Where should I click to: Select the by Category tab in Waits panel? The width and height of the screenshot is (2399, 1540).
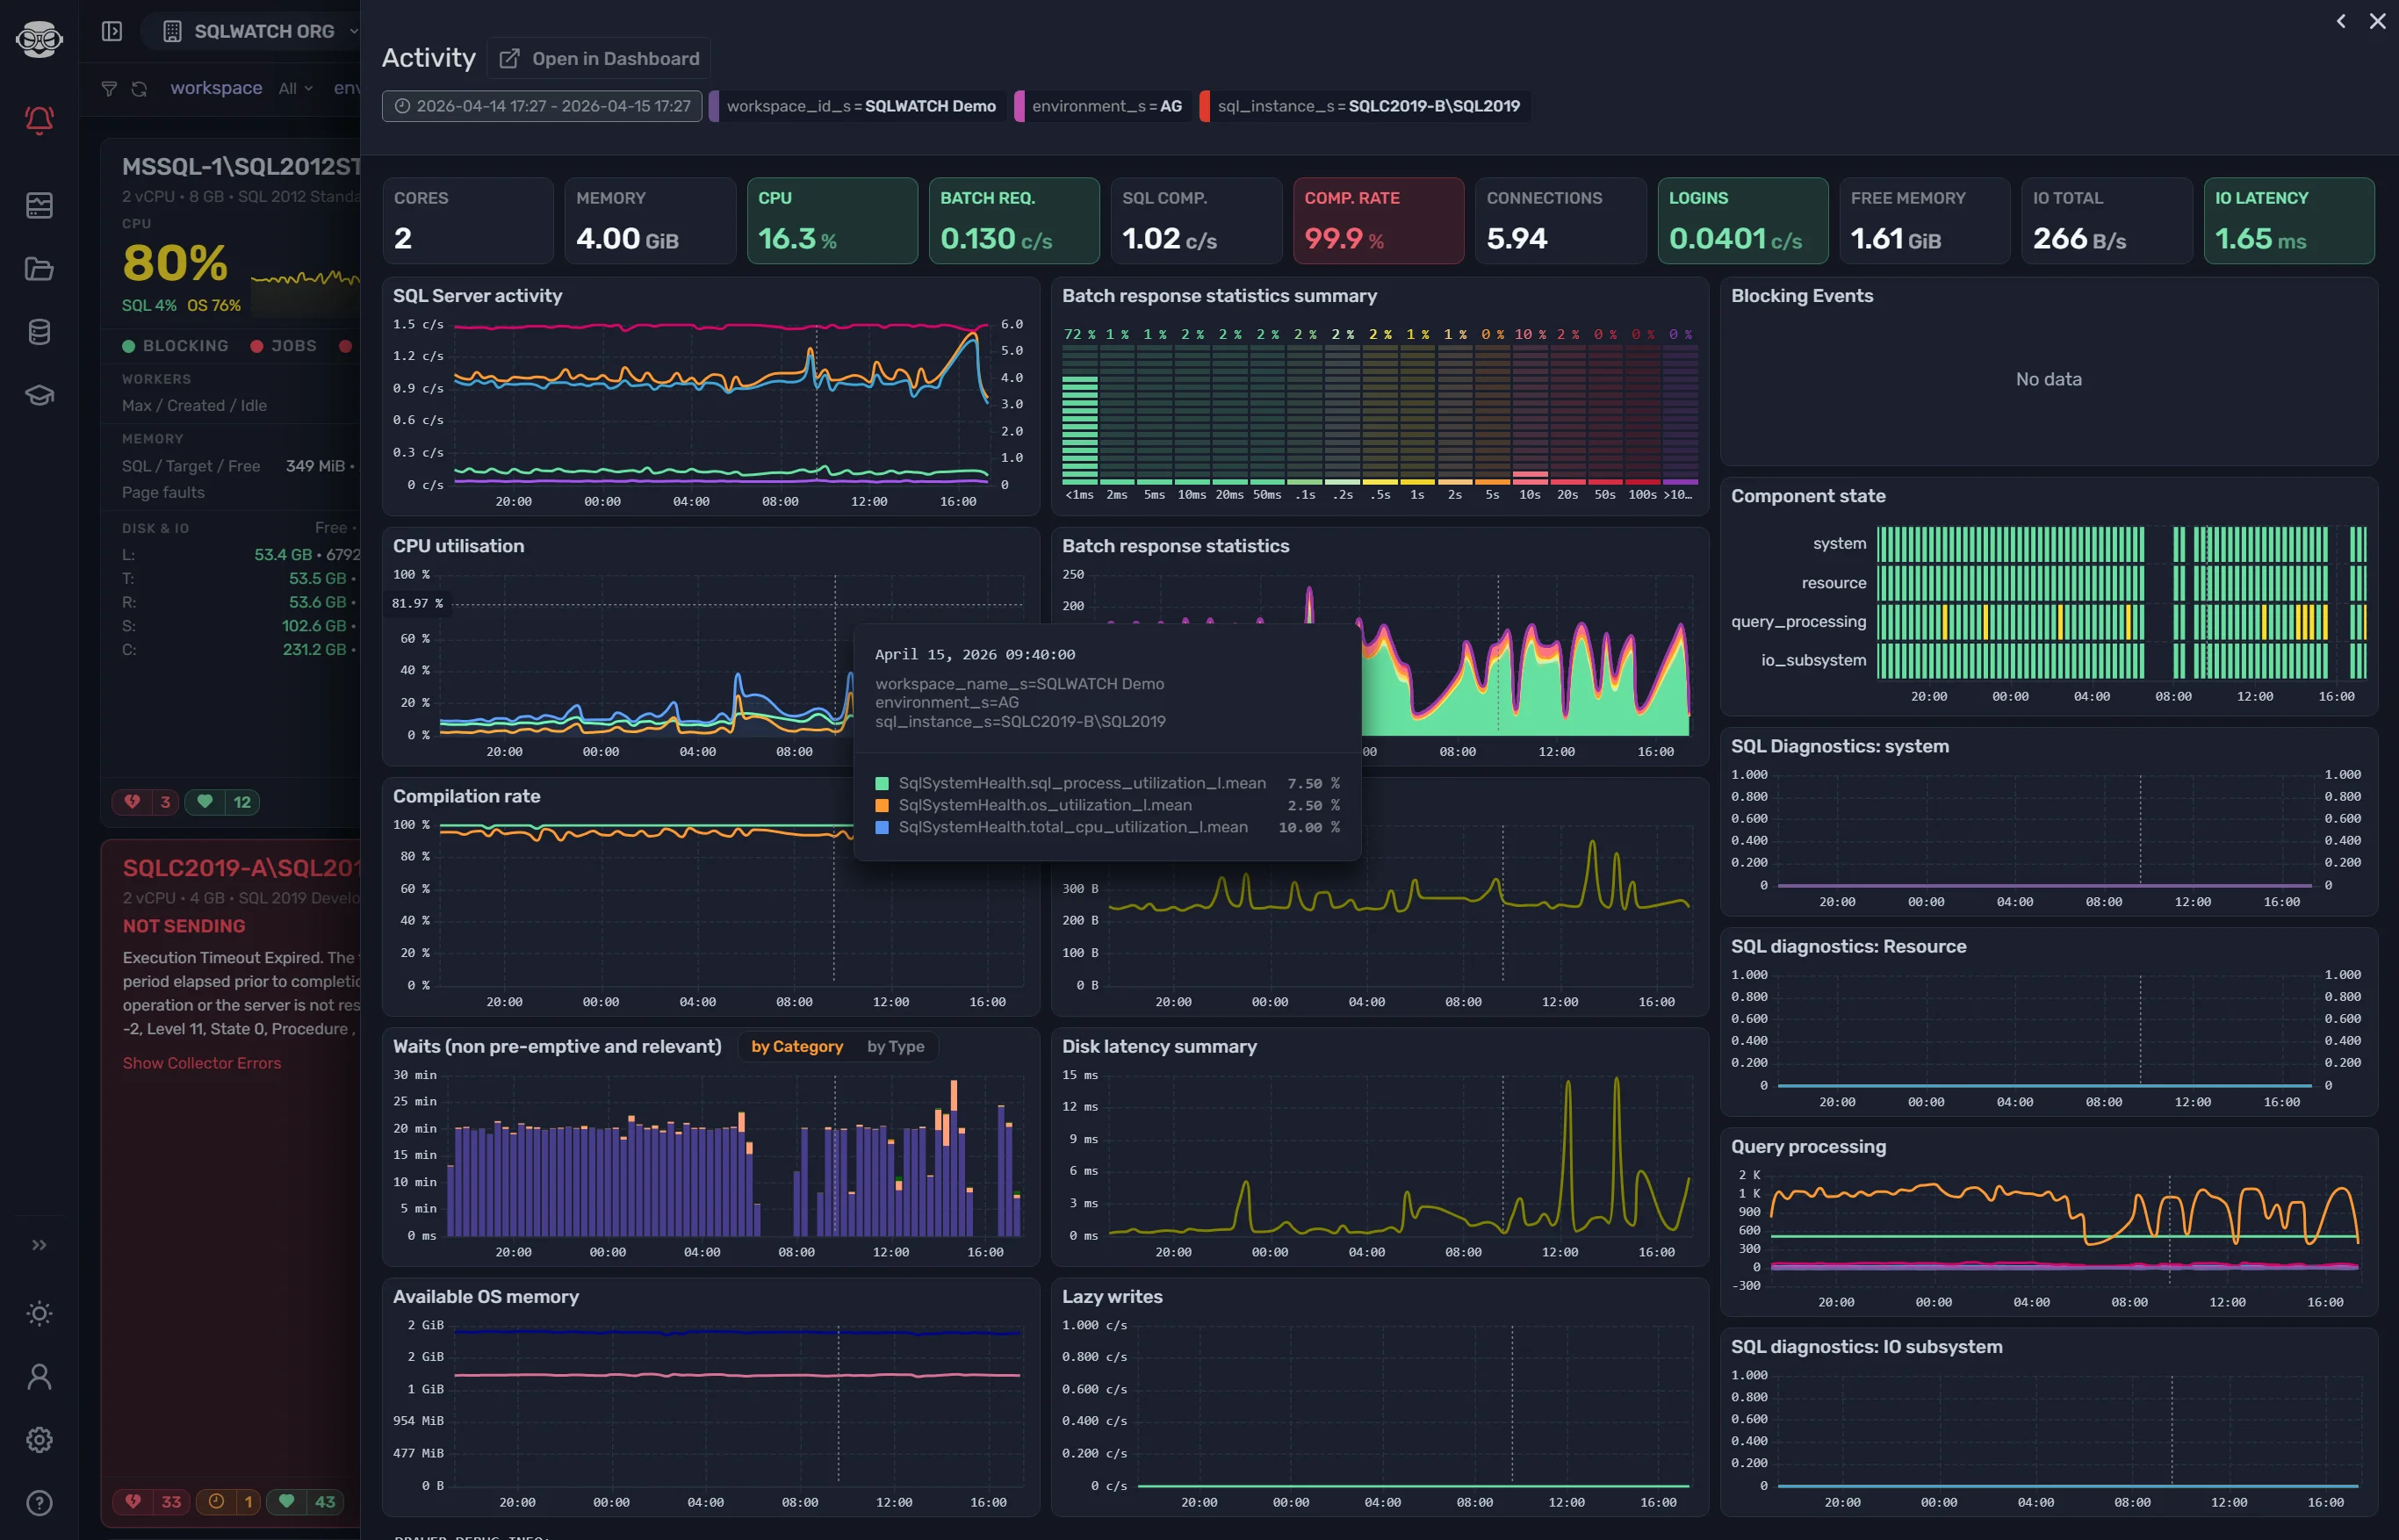(796, 1046)
